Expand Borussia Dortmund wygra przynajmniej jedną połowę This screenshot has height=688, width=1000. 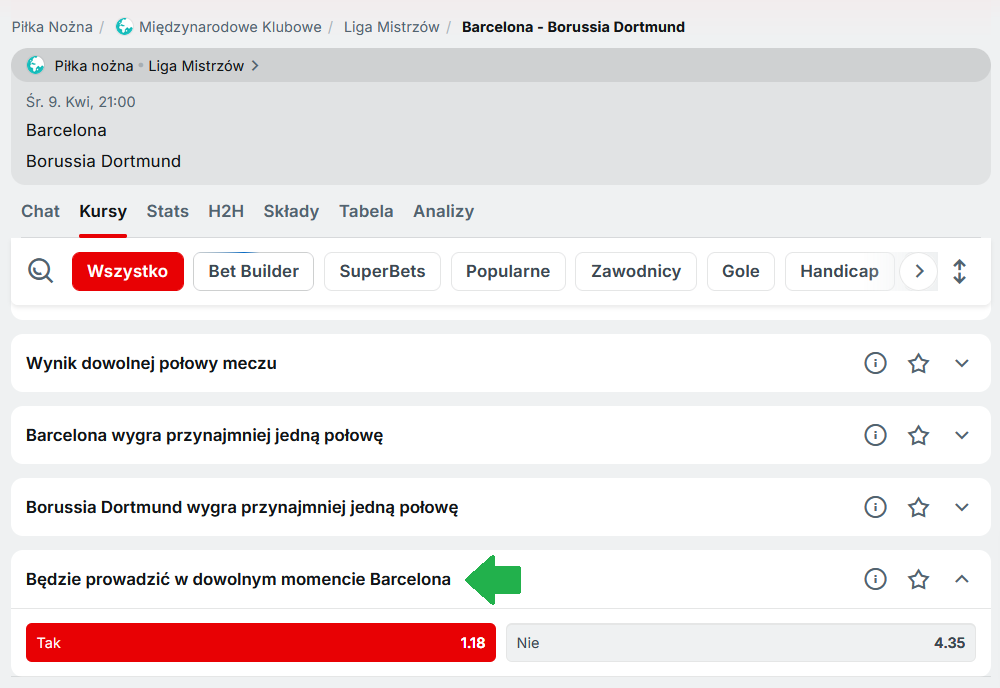click(x=962, y=507)
